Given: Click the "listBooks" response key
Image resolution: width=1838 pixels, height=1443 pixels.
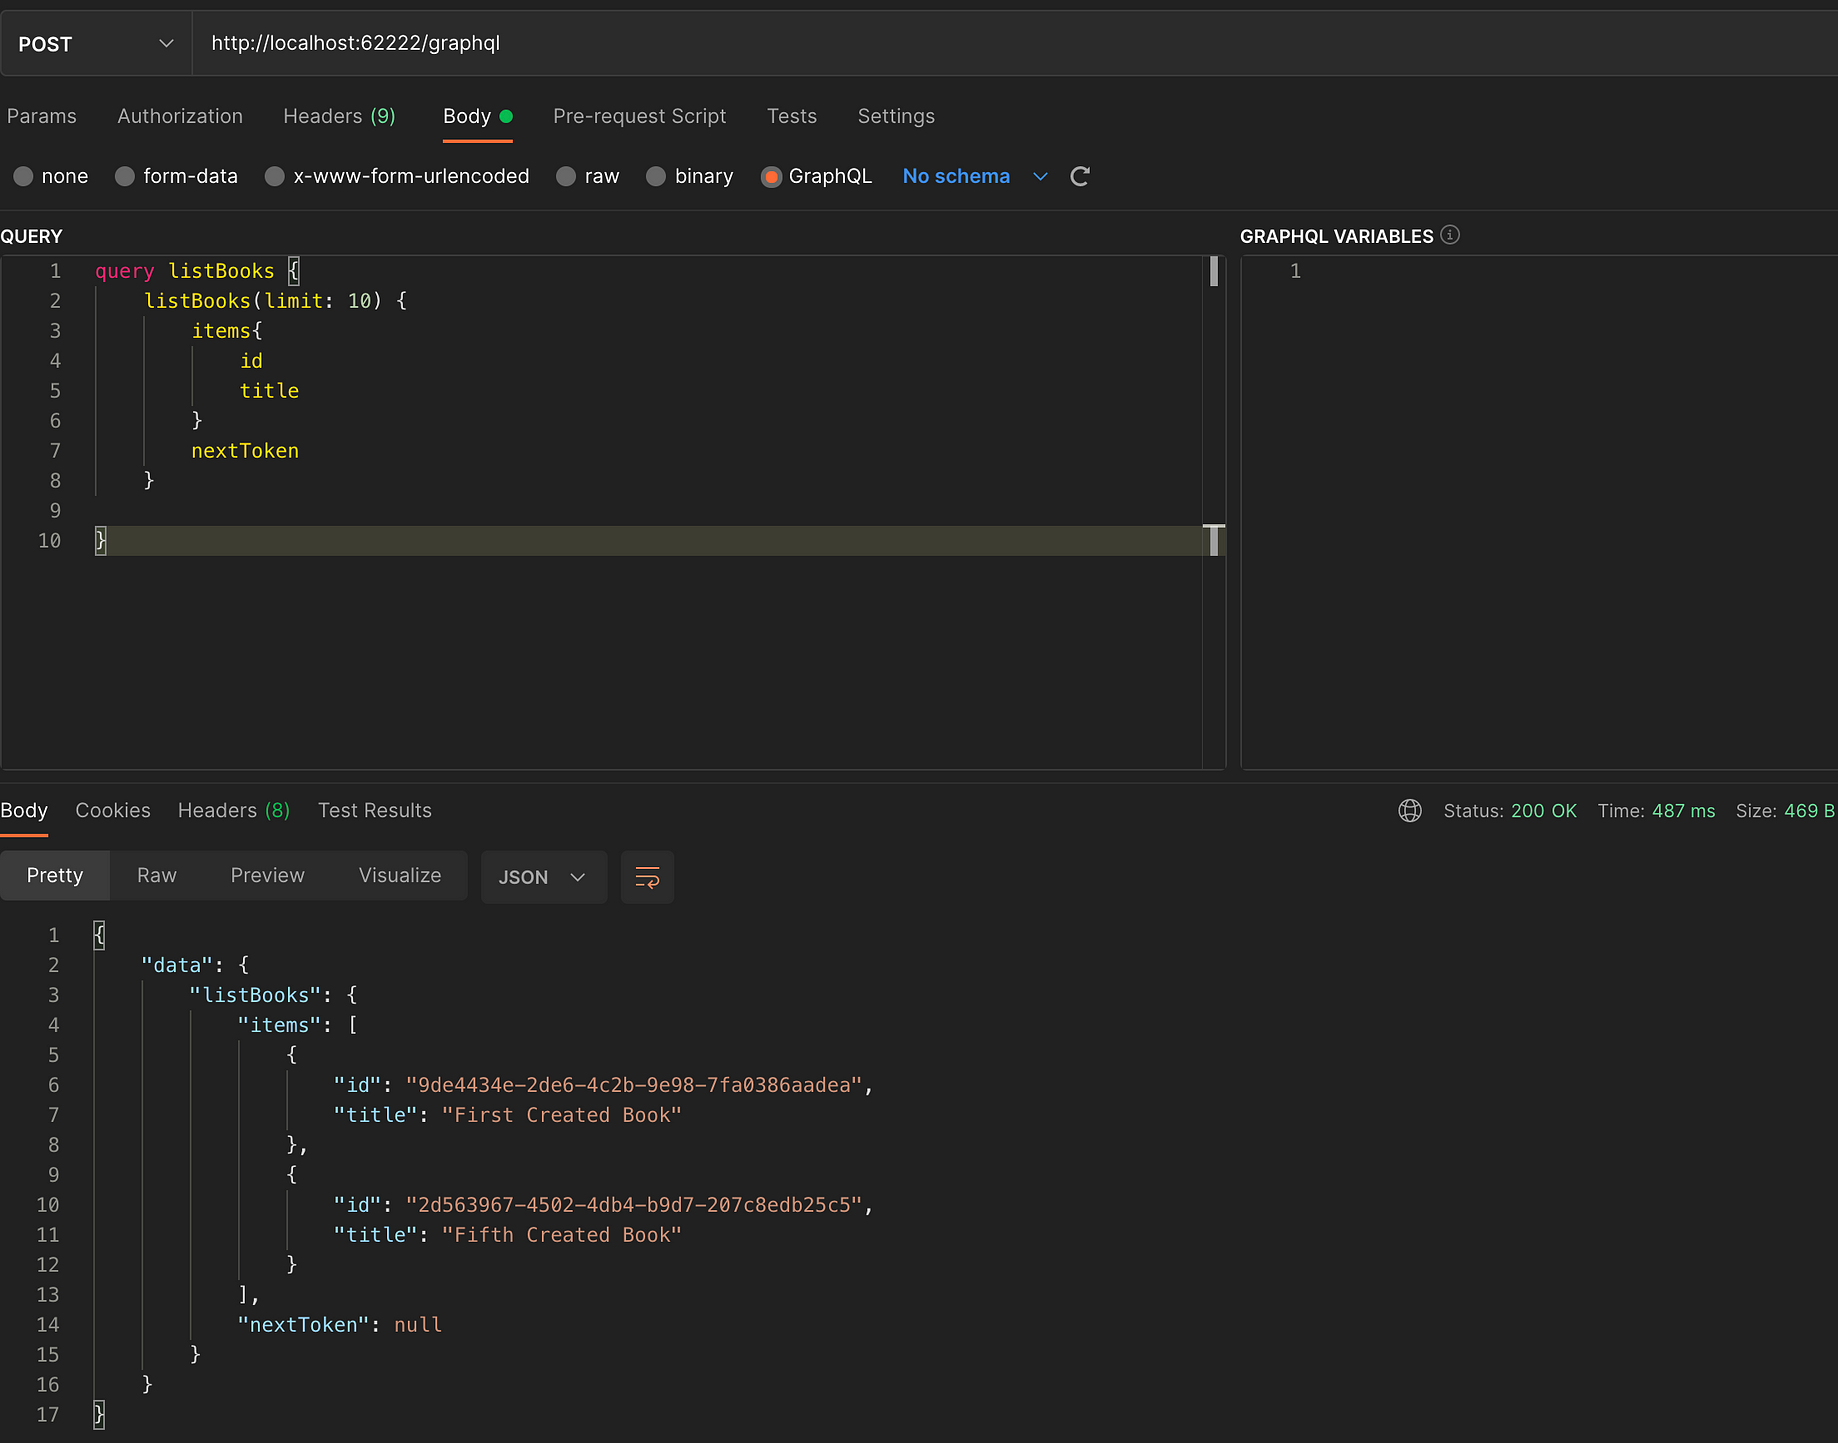Looking at the screenshot, I should pyautogui.click(x=255, y=995).
